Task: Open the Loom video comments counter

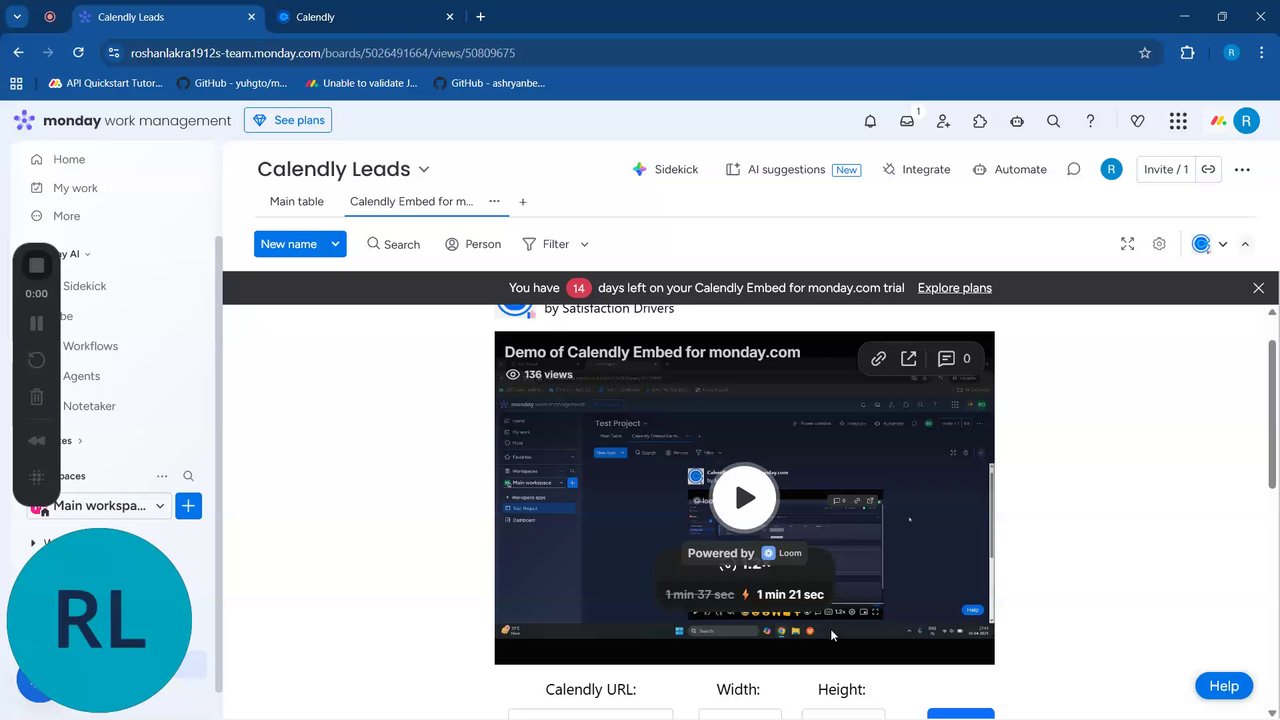Action: click(x=954, y=358)
